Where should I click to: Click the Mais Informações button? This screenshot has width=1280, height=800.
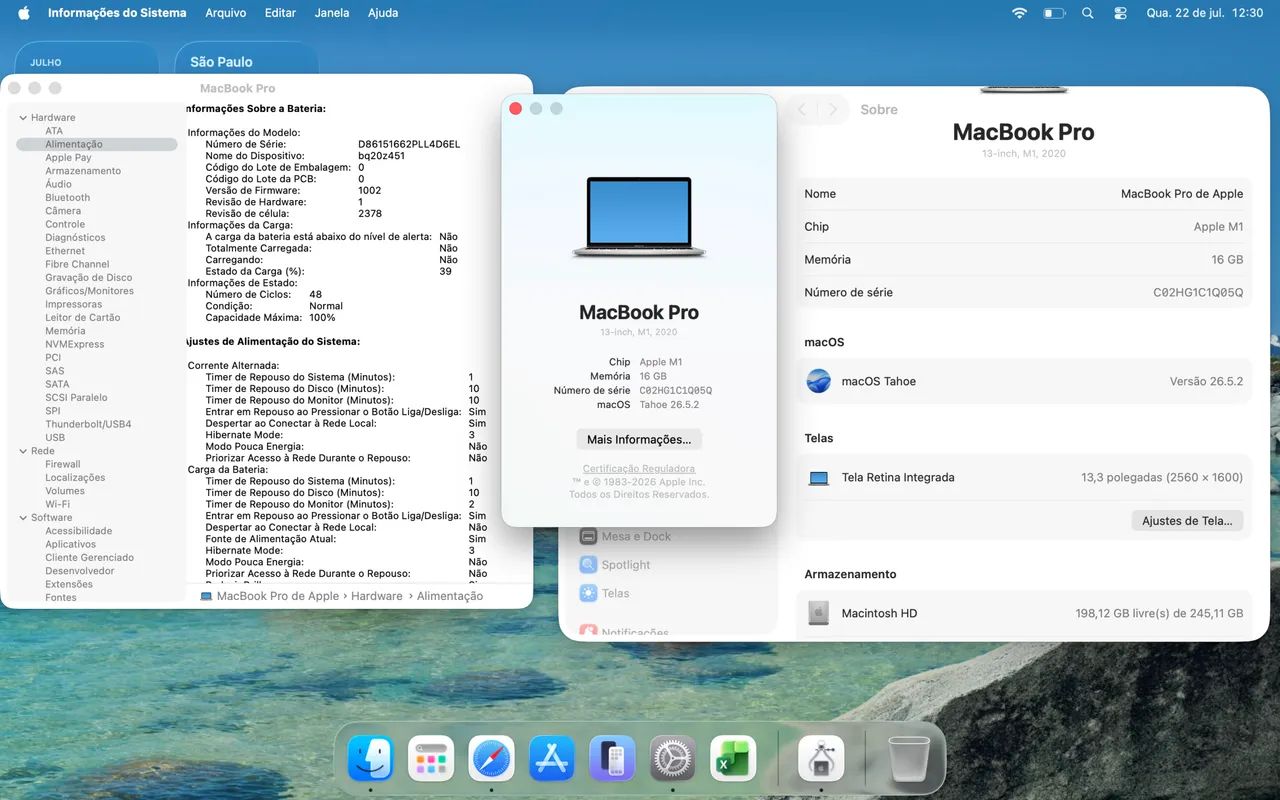coord(639,439)
